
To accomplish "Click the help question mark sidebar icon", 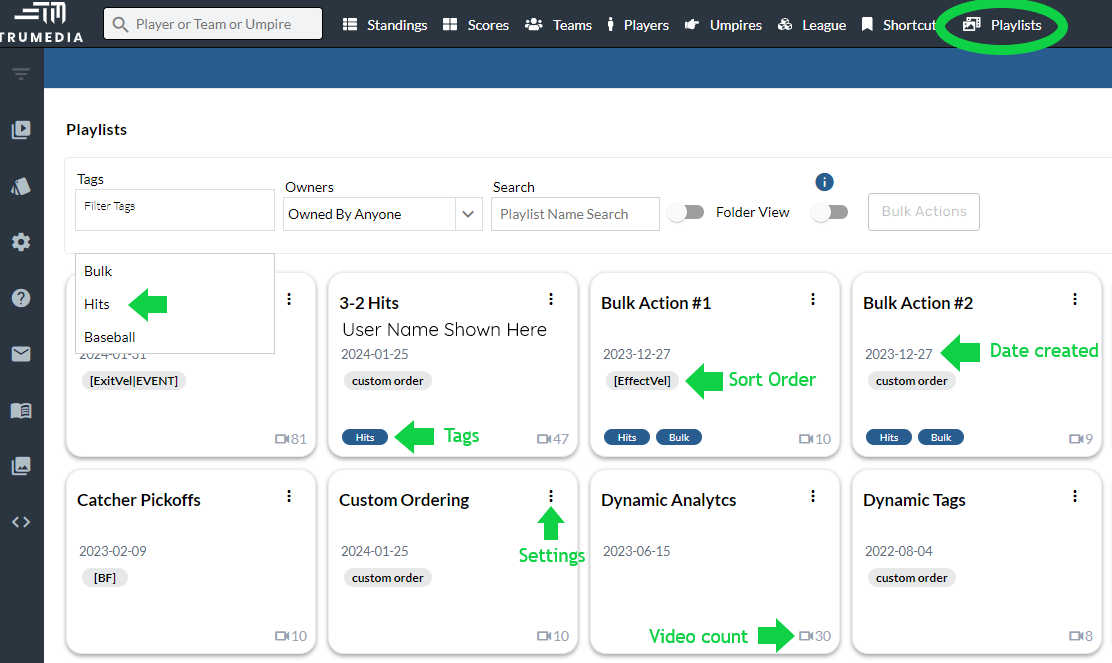I will click(x=21, y=298).
